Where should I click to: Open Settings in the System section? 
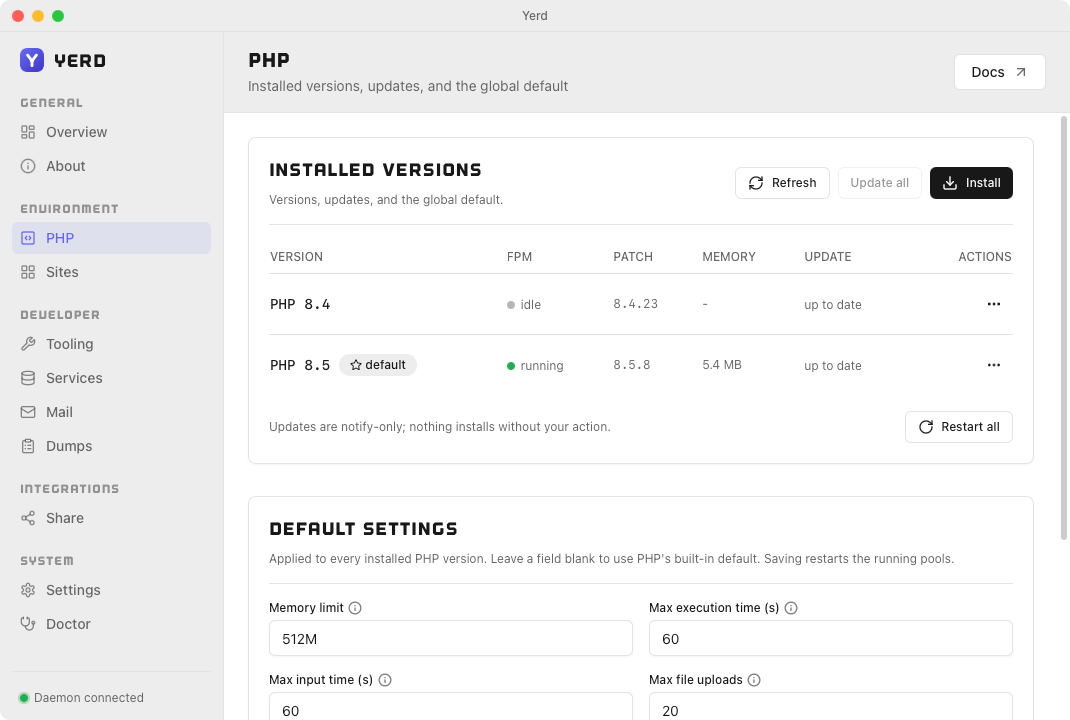click(112, 590)
